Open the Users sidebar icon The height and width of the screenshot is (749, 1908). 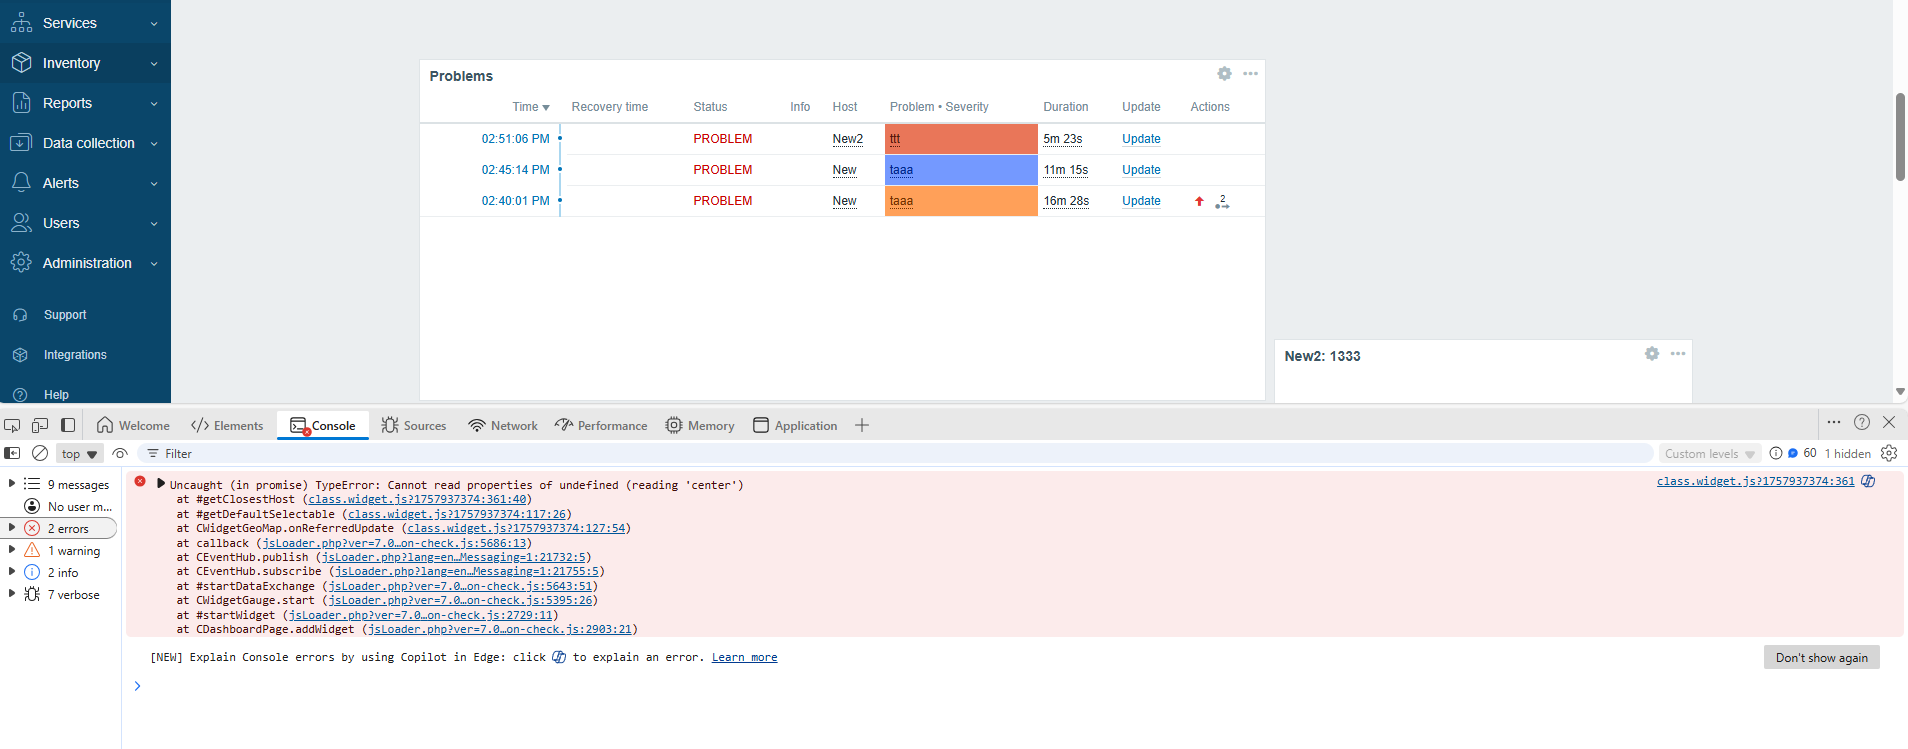click(x=21, y=223)
